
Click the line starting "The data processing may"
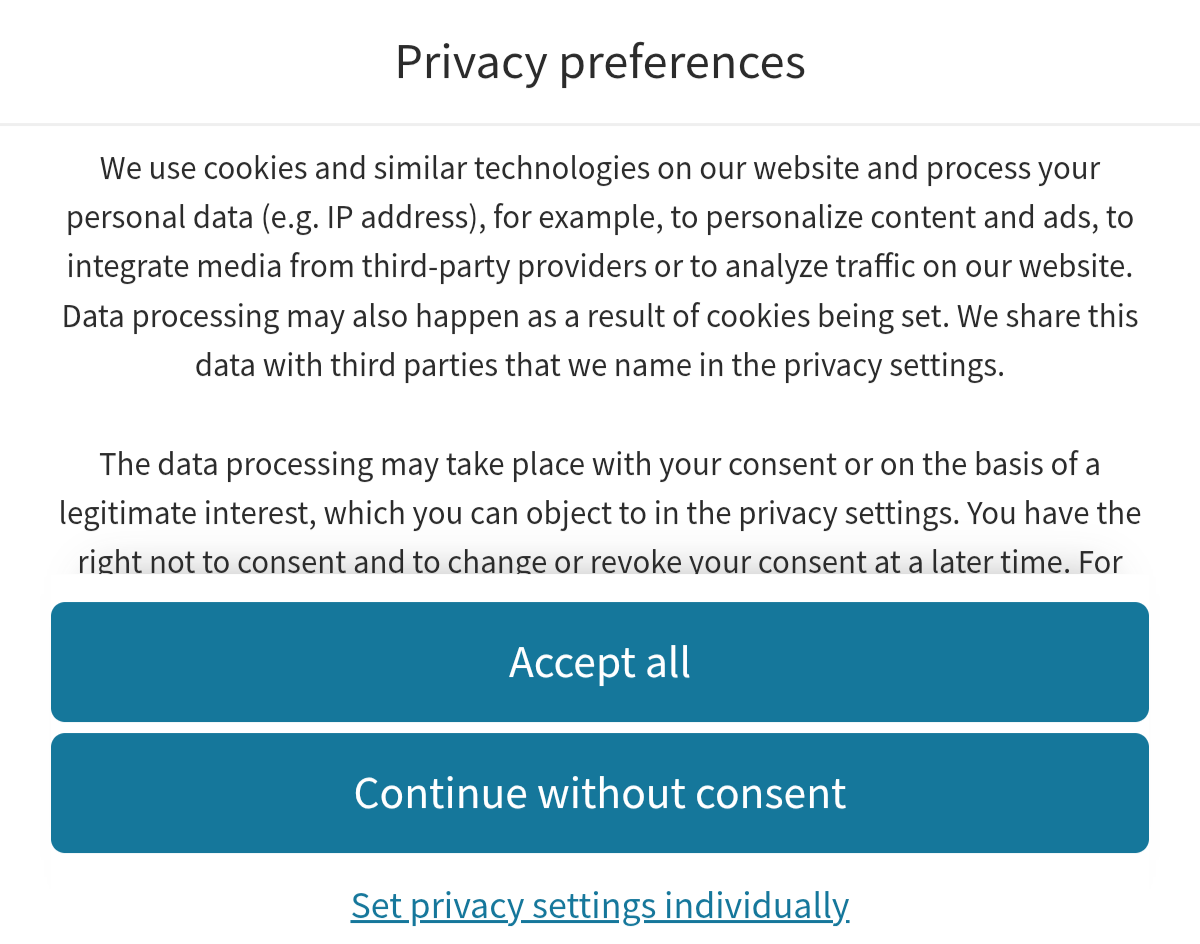pos(600,464)
